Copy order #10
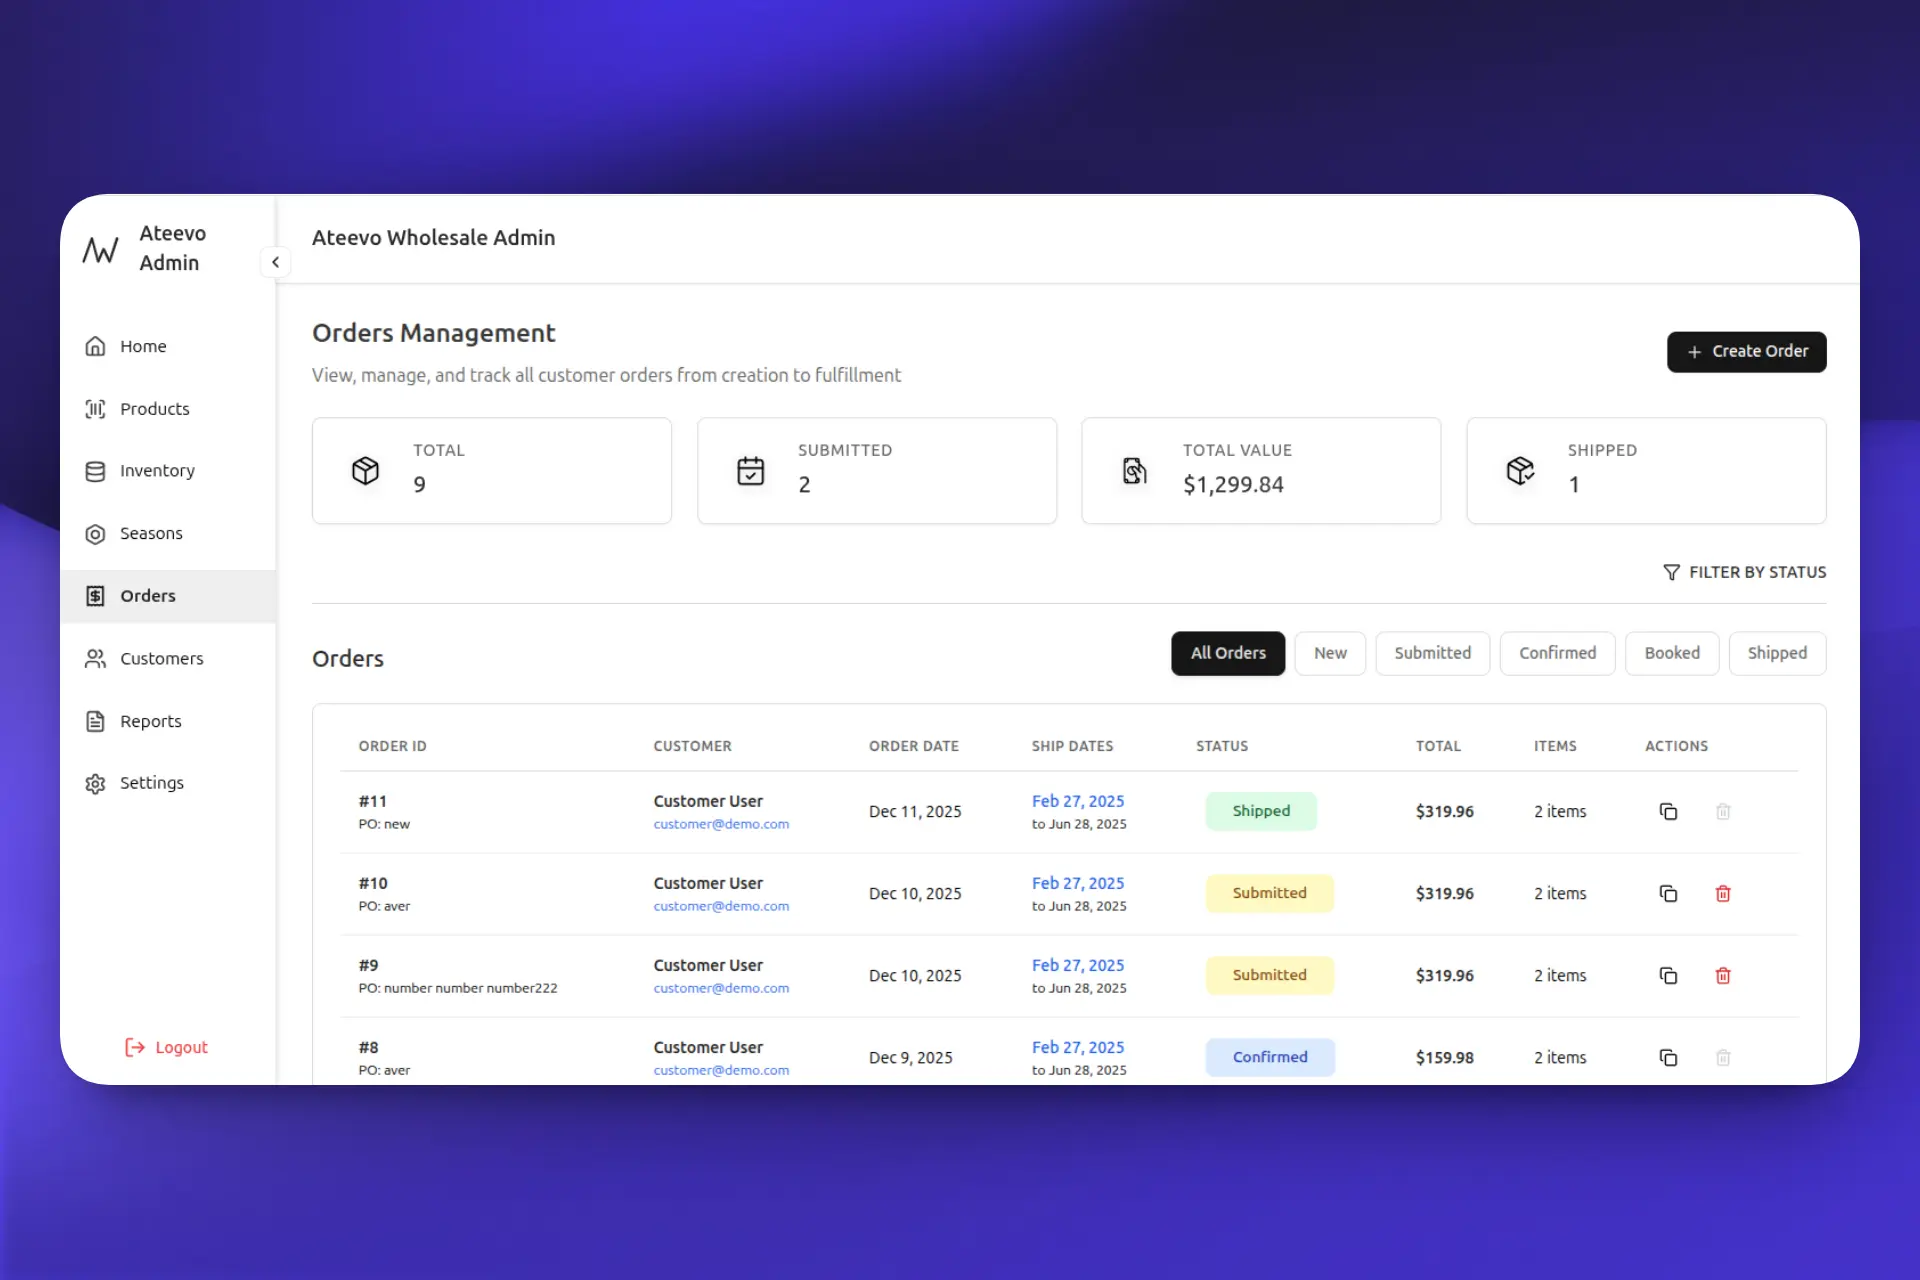The height and width of the screenshot is (1280, 1920). (1668, 893)
